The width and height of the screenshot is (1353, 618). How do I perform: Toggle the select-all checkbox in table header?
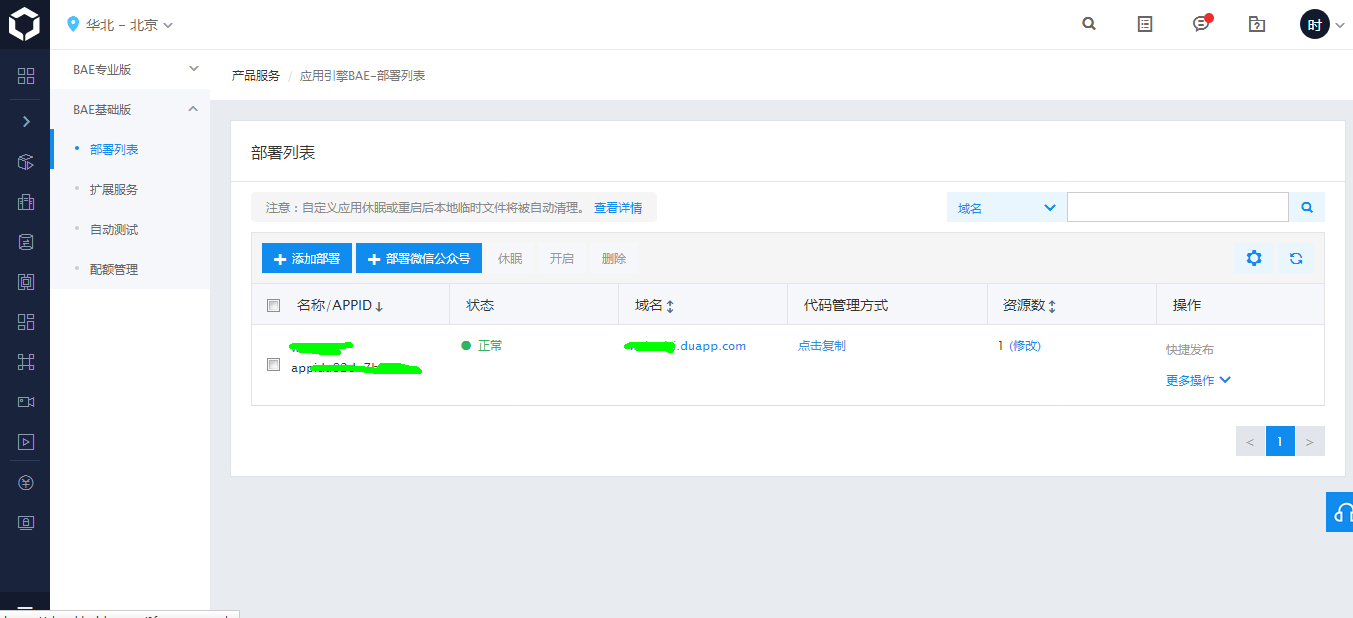273,306
